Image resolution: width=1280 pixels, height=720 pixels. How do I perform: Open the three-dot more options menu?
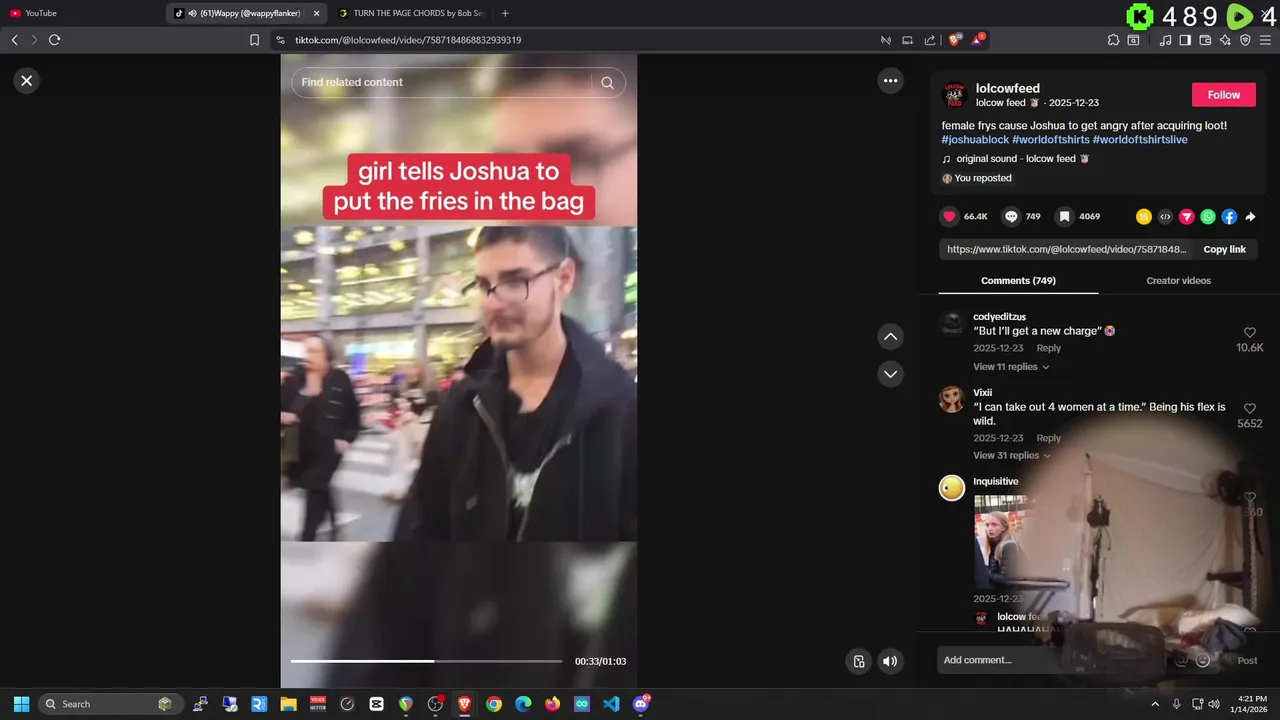pos(890,81)
